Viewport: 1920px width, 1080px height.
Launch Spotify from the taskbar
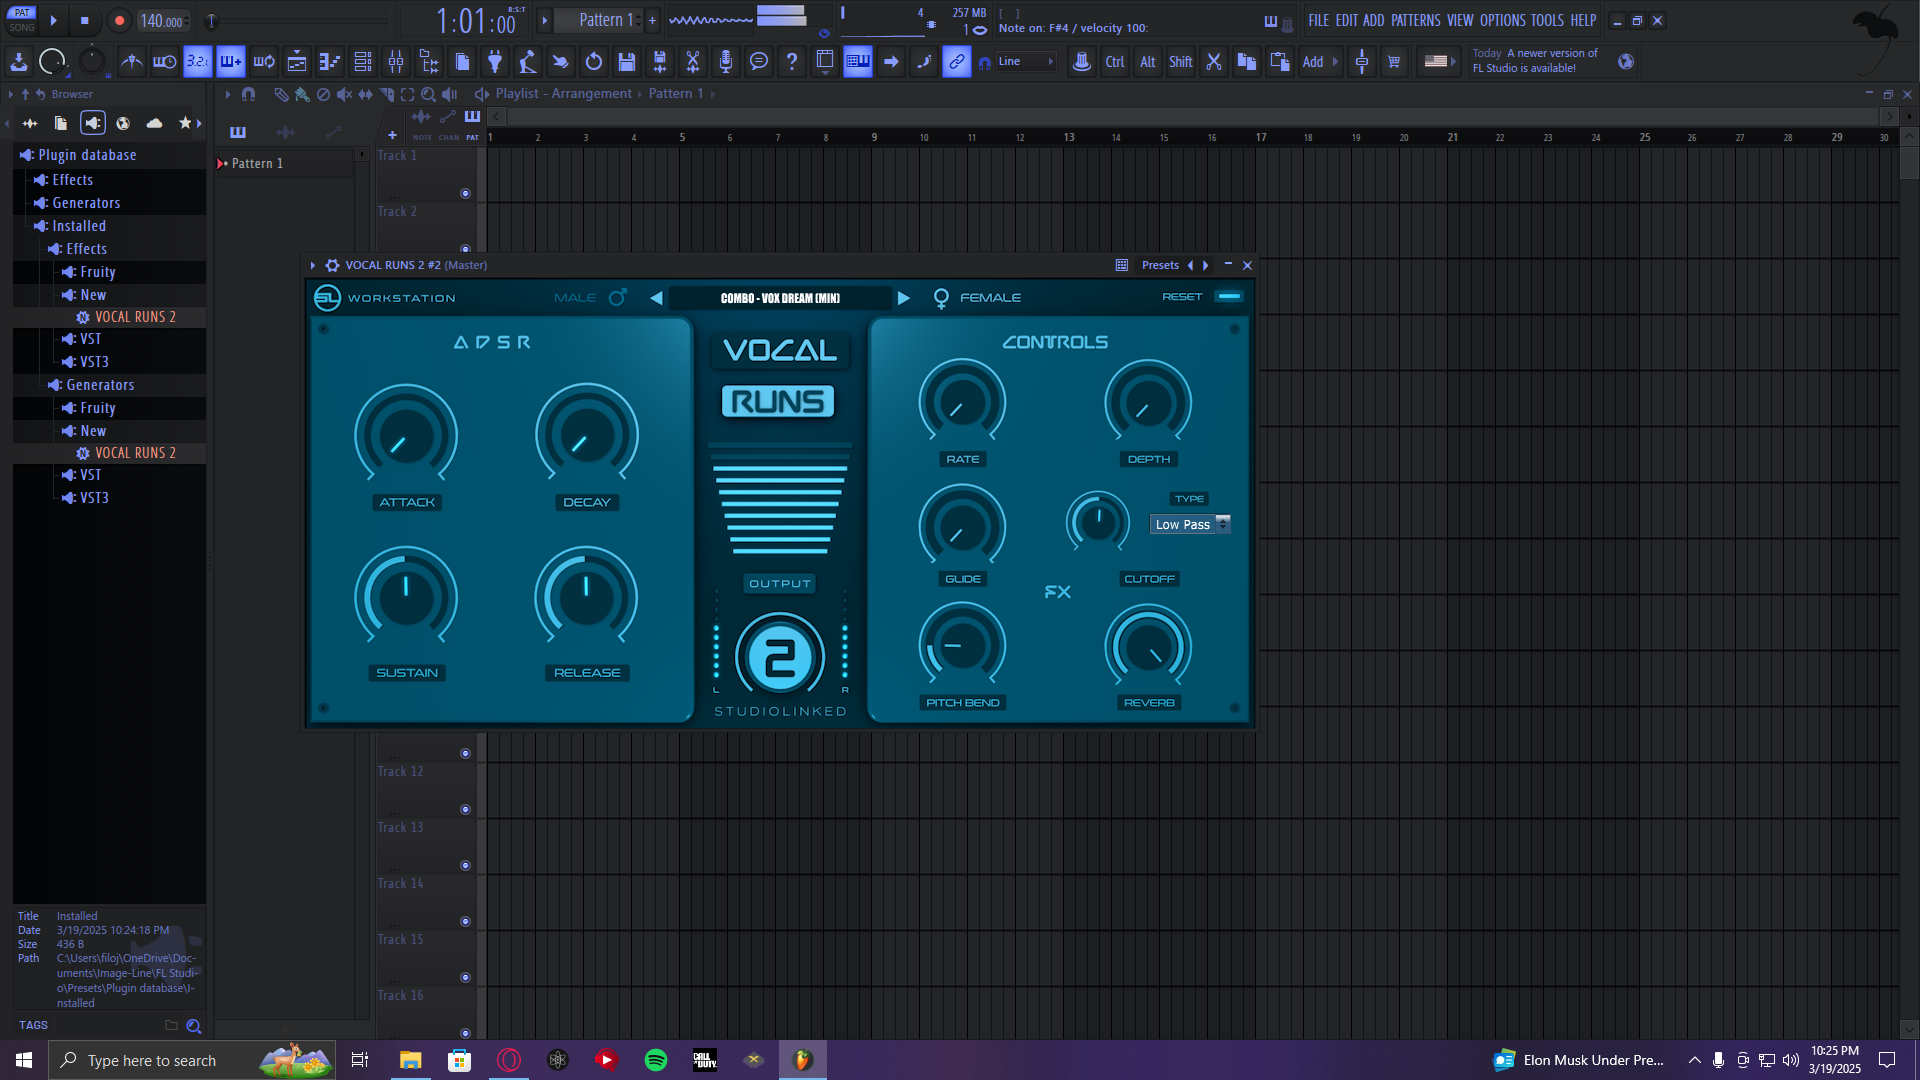point(656,1060)
